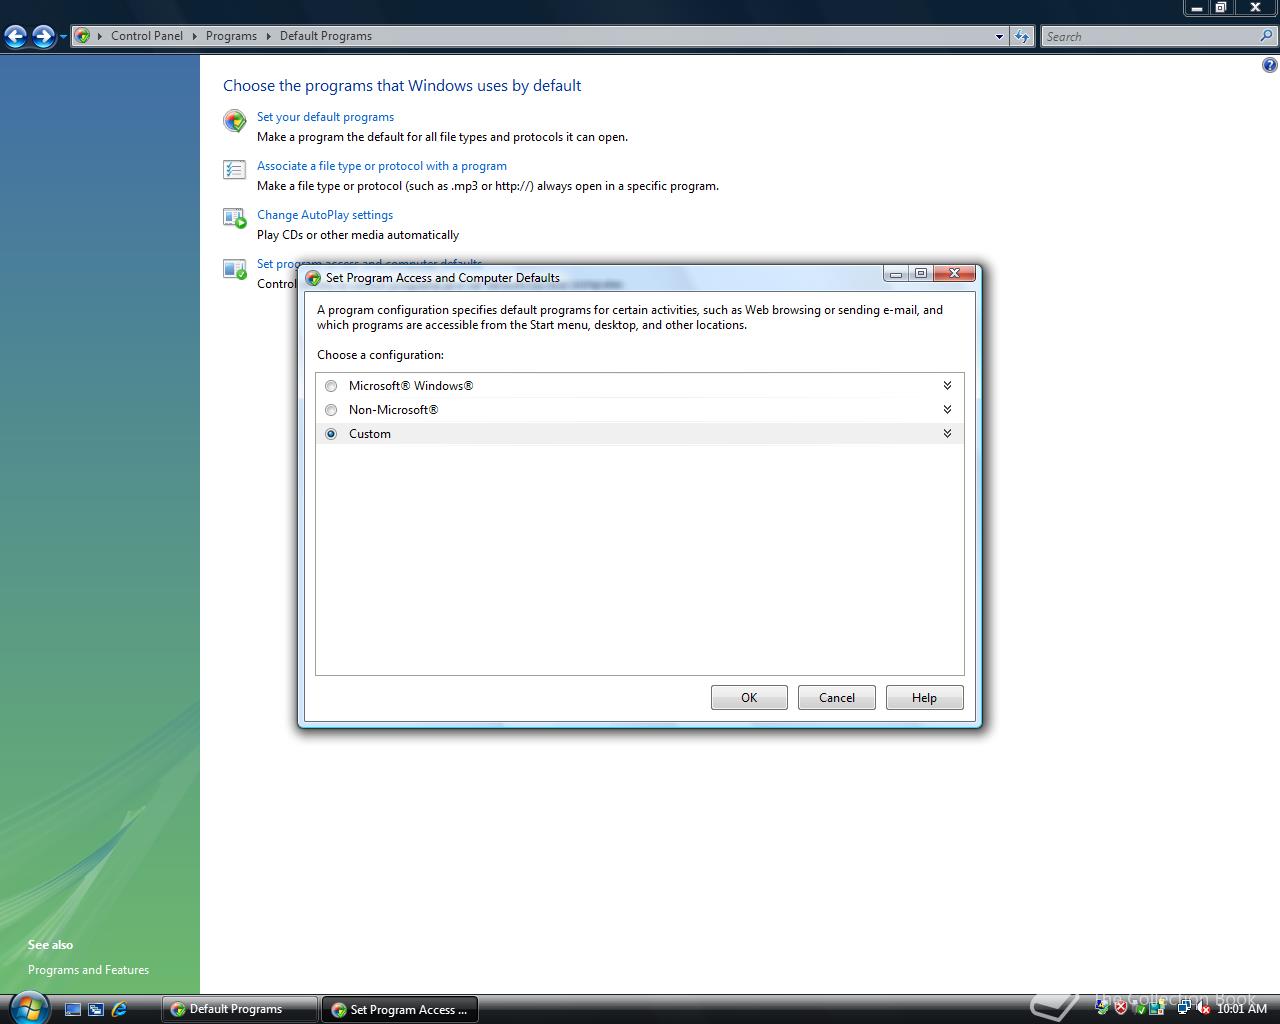1280x1024 pixels.
Task: Click Programs in the breadcrumb
Action: coord(231,36)
